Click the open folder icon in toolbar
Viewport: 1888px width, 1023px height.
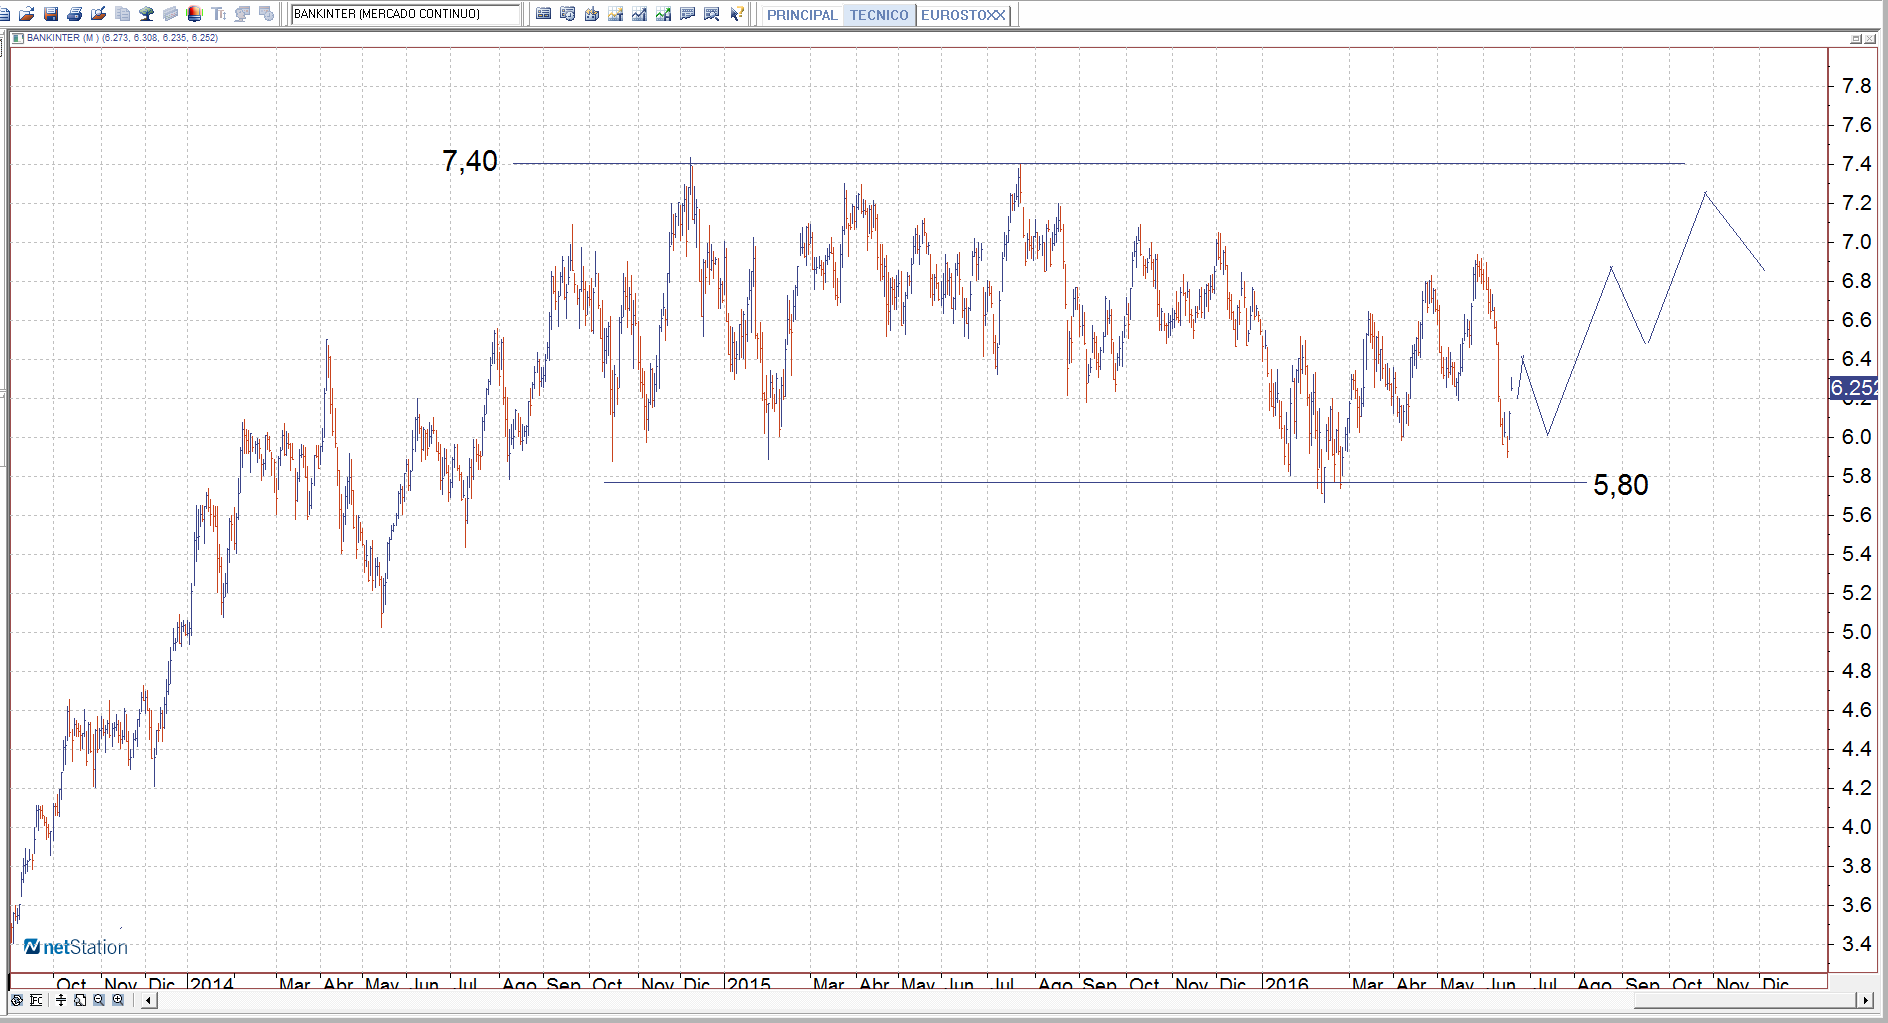tap(27, 14)
